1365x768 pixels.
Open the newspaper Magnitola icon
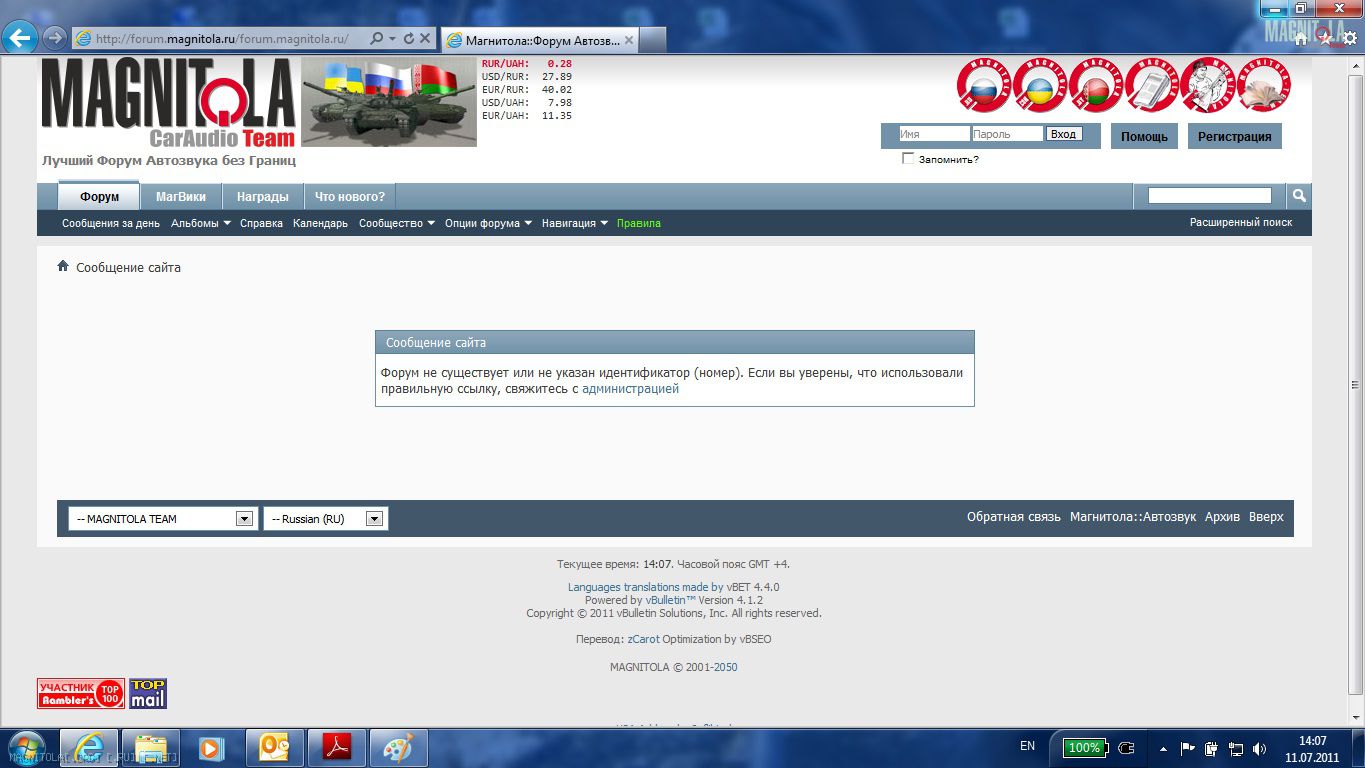pos(1151,86)
